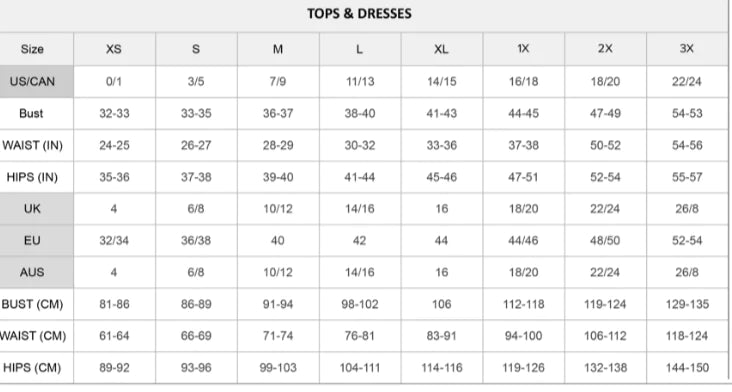
Task: Select the M column header cell
Action: pos(278,49)
